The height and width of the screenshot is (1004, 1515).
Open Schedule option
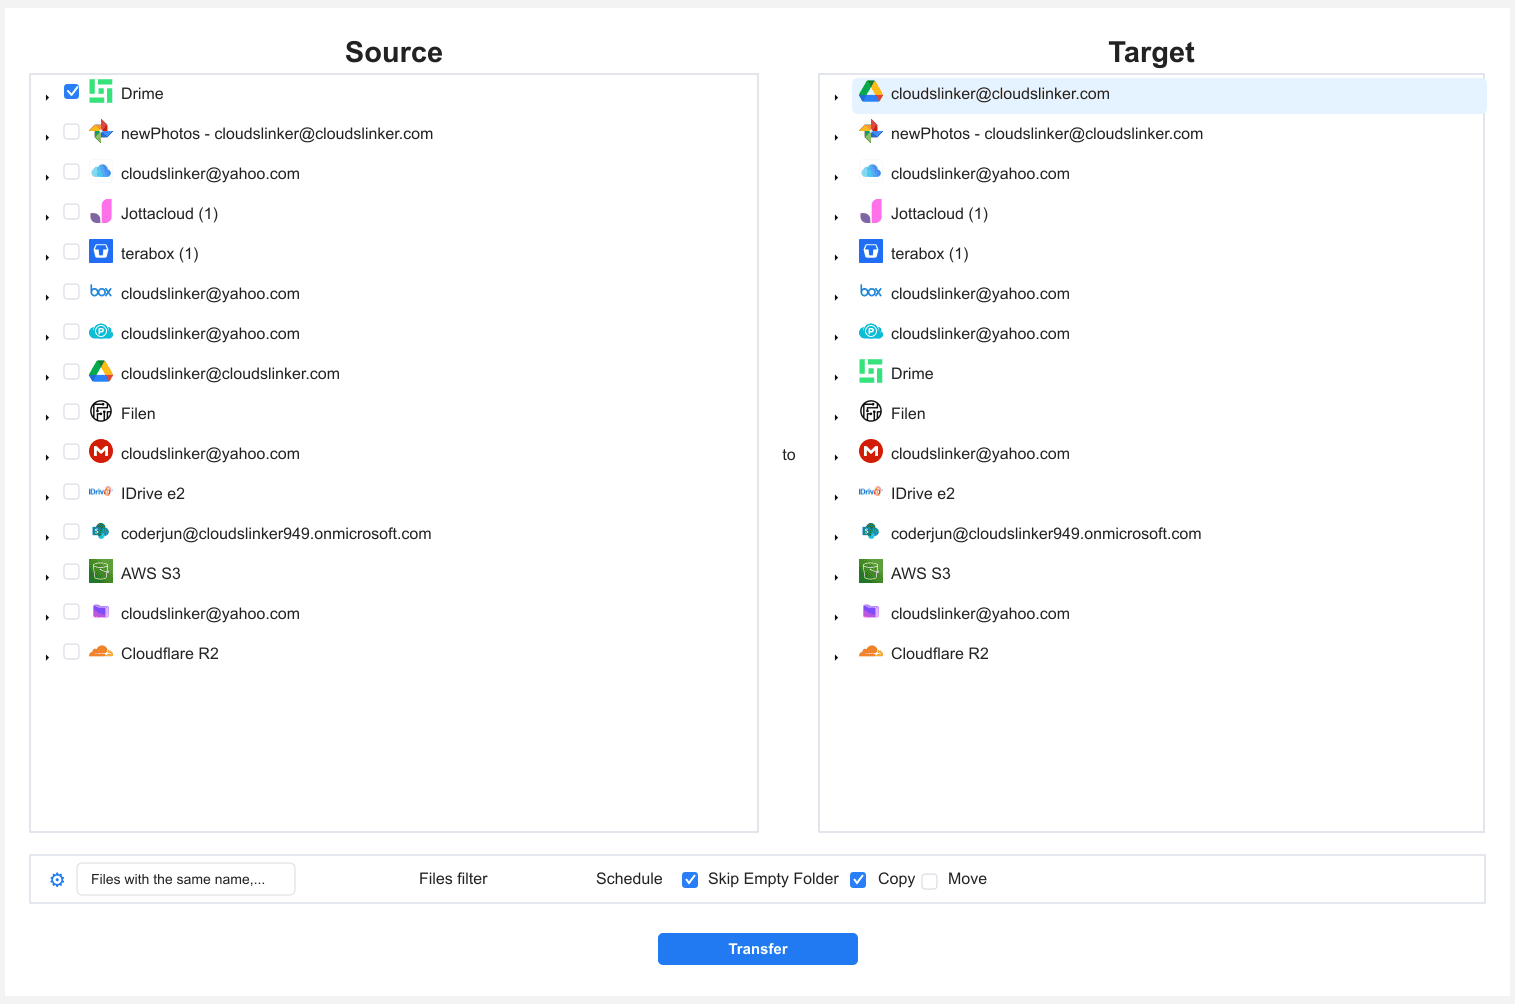click(629, 879)
